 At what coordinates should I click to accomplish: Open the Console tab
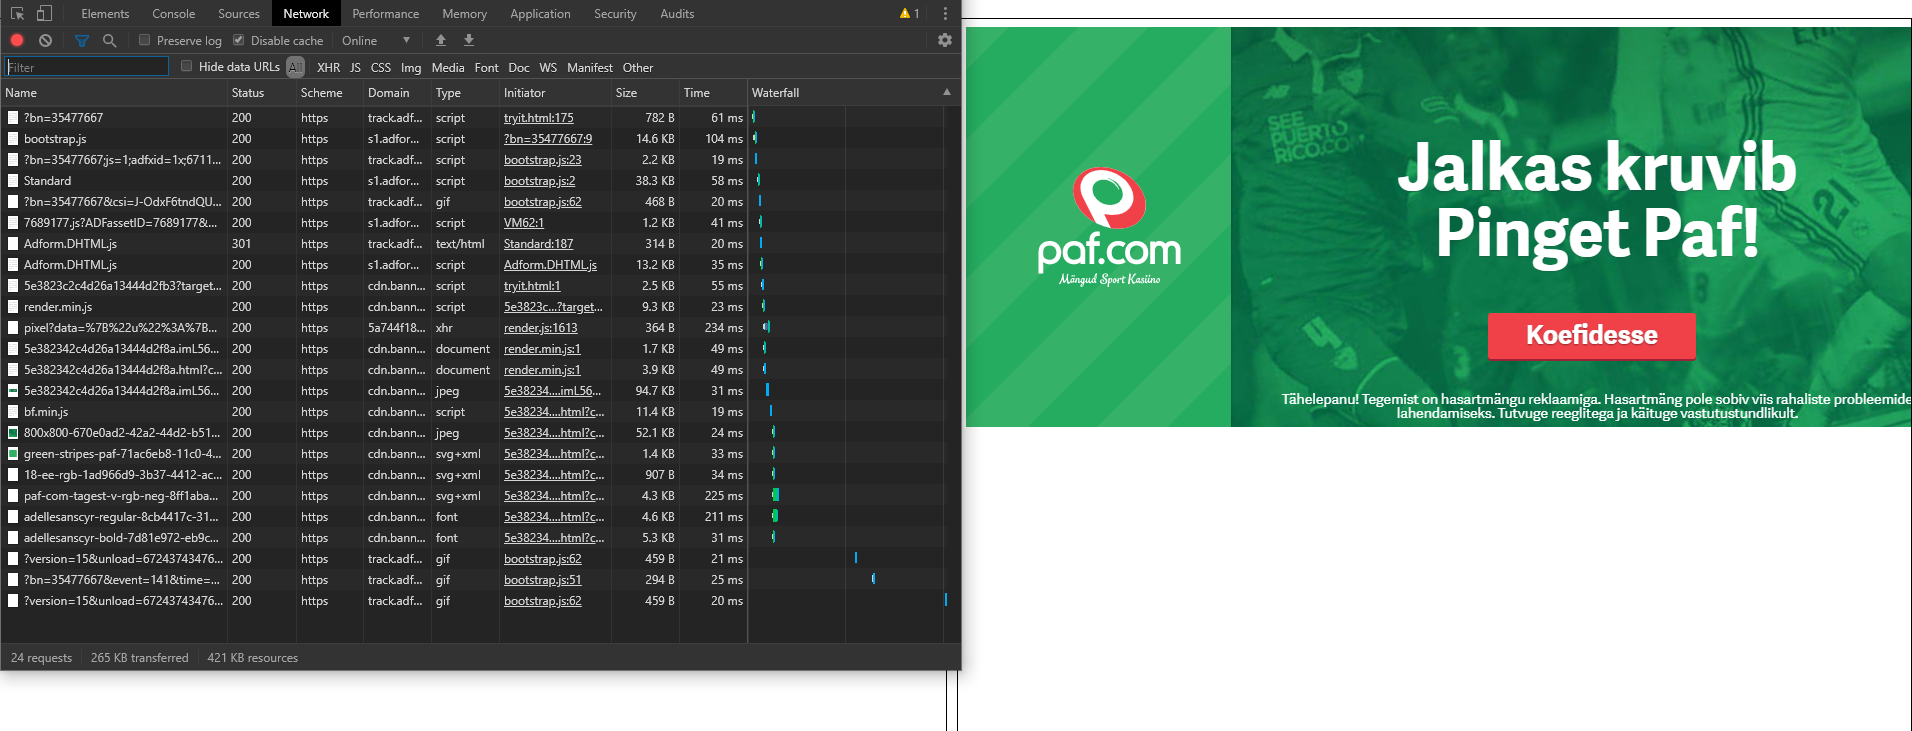(x=173, y=13)
